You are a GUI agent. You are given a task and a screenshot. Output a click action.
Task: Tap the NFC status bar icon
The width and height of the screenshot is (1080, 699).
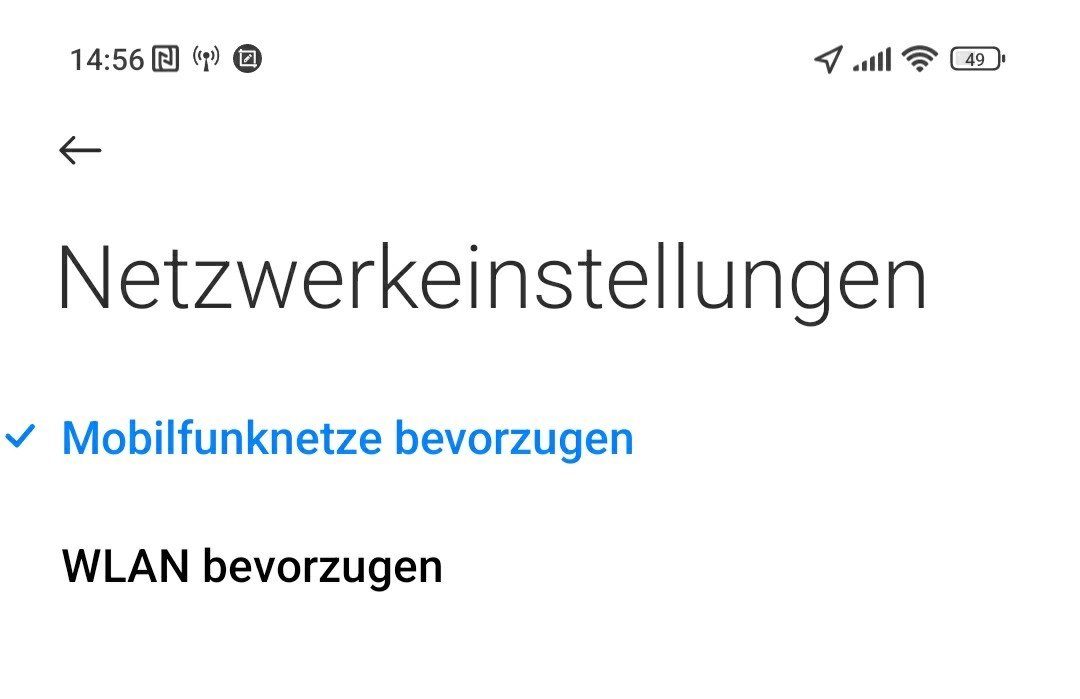point(165,59)
